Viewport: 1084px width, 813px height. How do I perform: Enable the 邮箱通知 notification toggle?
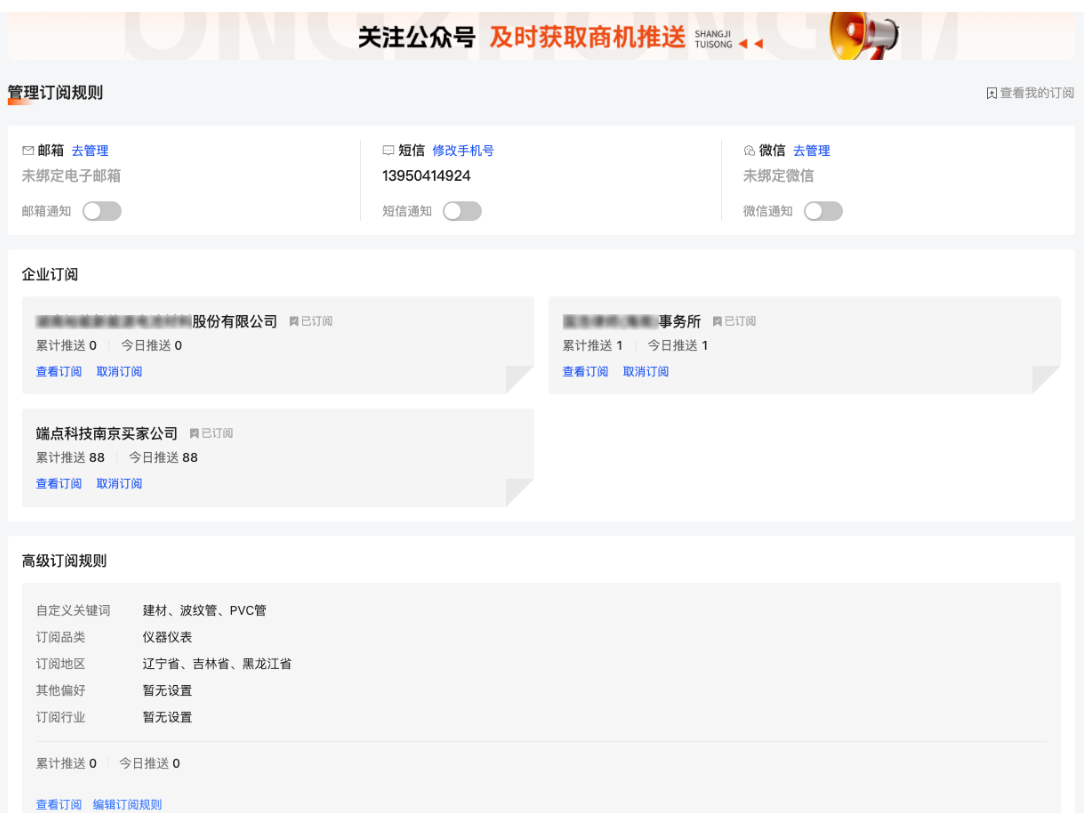(x=101, y=211)
